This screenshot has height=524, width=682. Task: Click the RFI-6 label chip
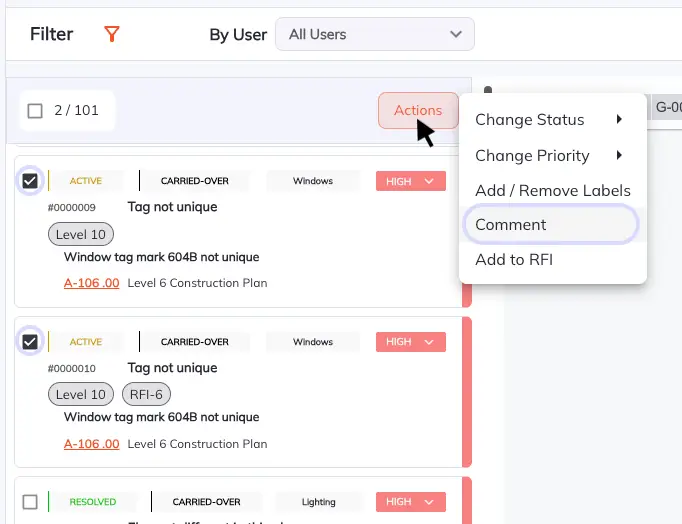[x=146, y=394]
